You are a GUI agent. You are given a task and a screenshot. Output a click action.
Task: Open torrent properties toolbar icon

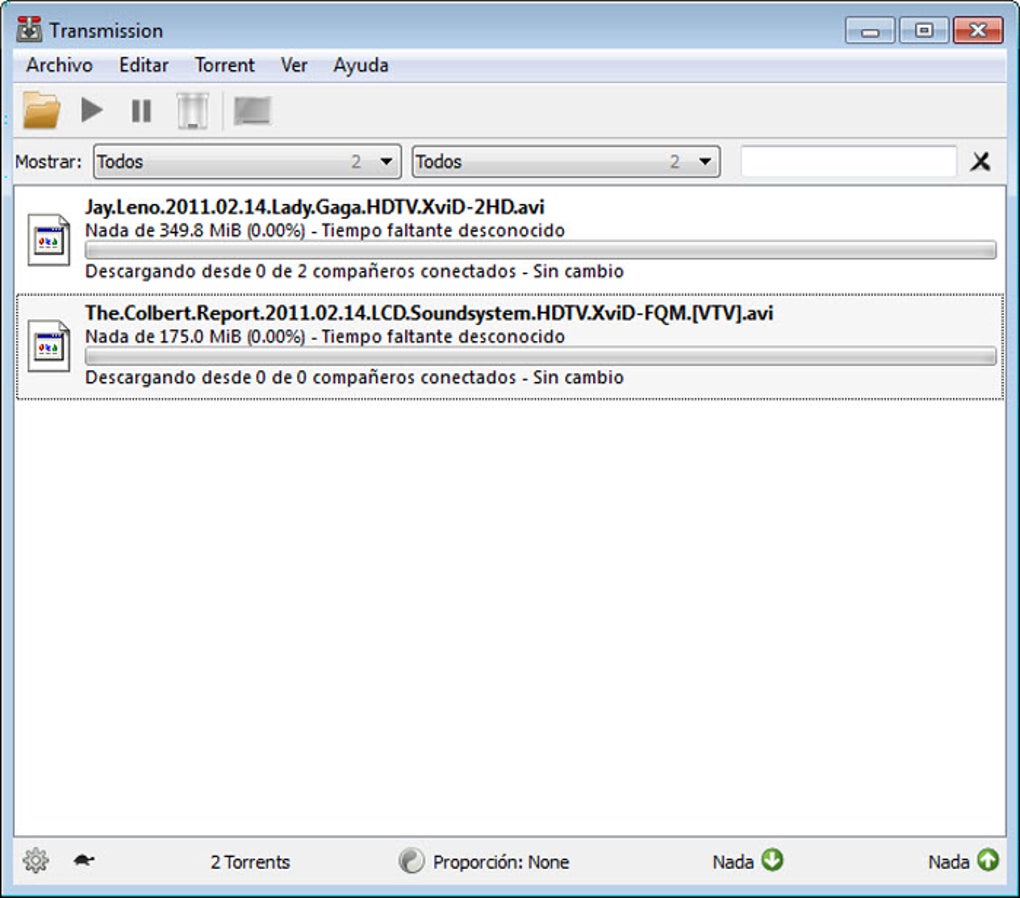tap(252, 111)
